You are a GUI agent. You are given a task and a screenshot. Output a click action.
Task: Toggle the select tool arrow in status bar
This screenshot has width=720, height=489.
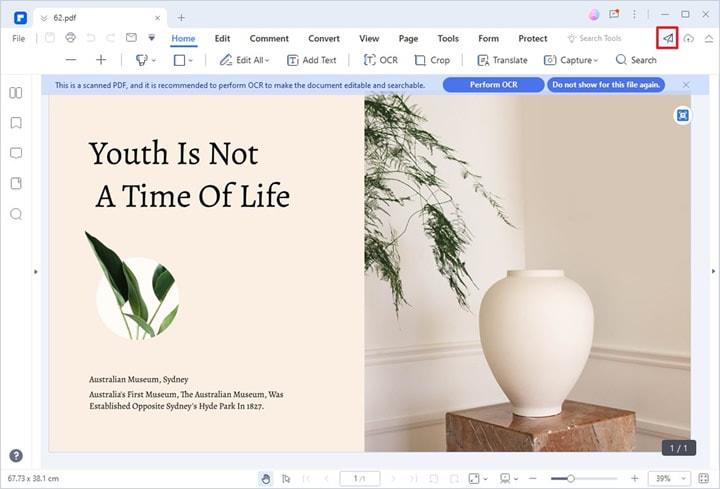pos(286,479)
